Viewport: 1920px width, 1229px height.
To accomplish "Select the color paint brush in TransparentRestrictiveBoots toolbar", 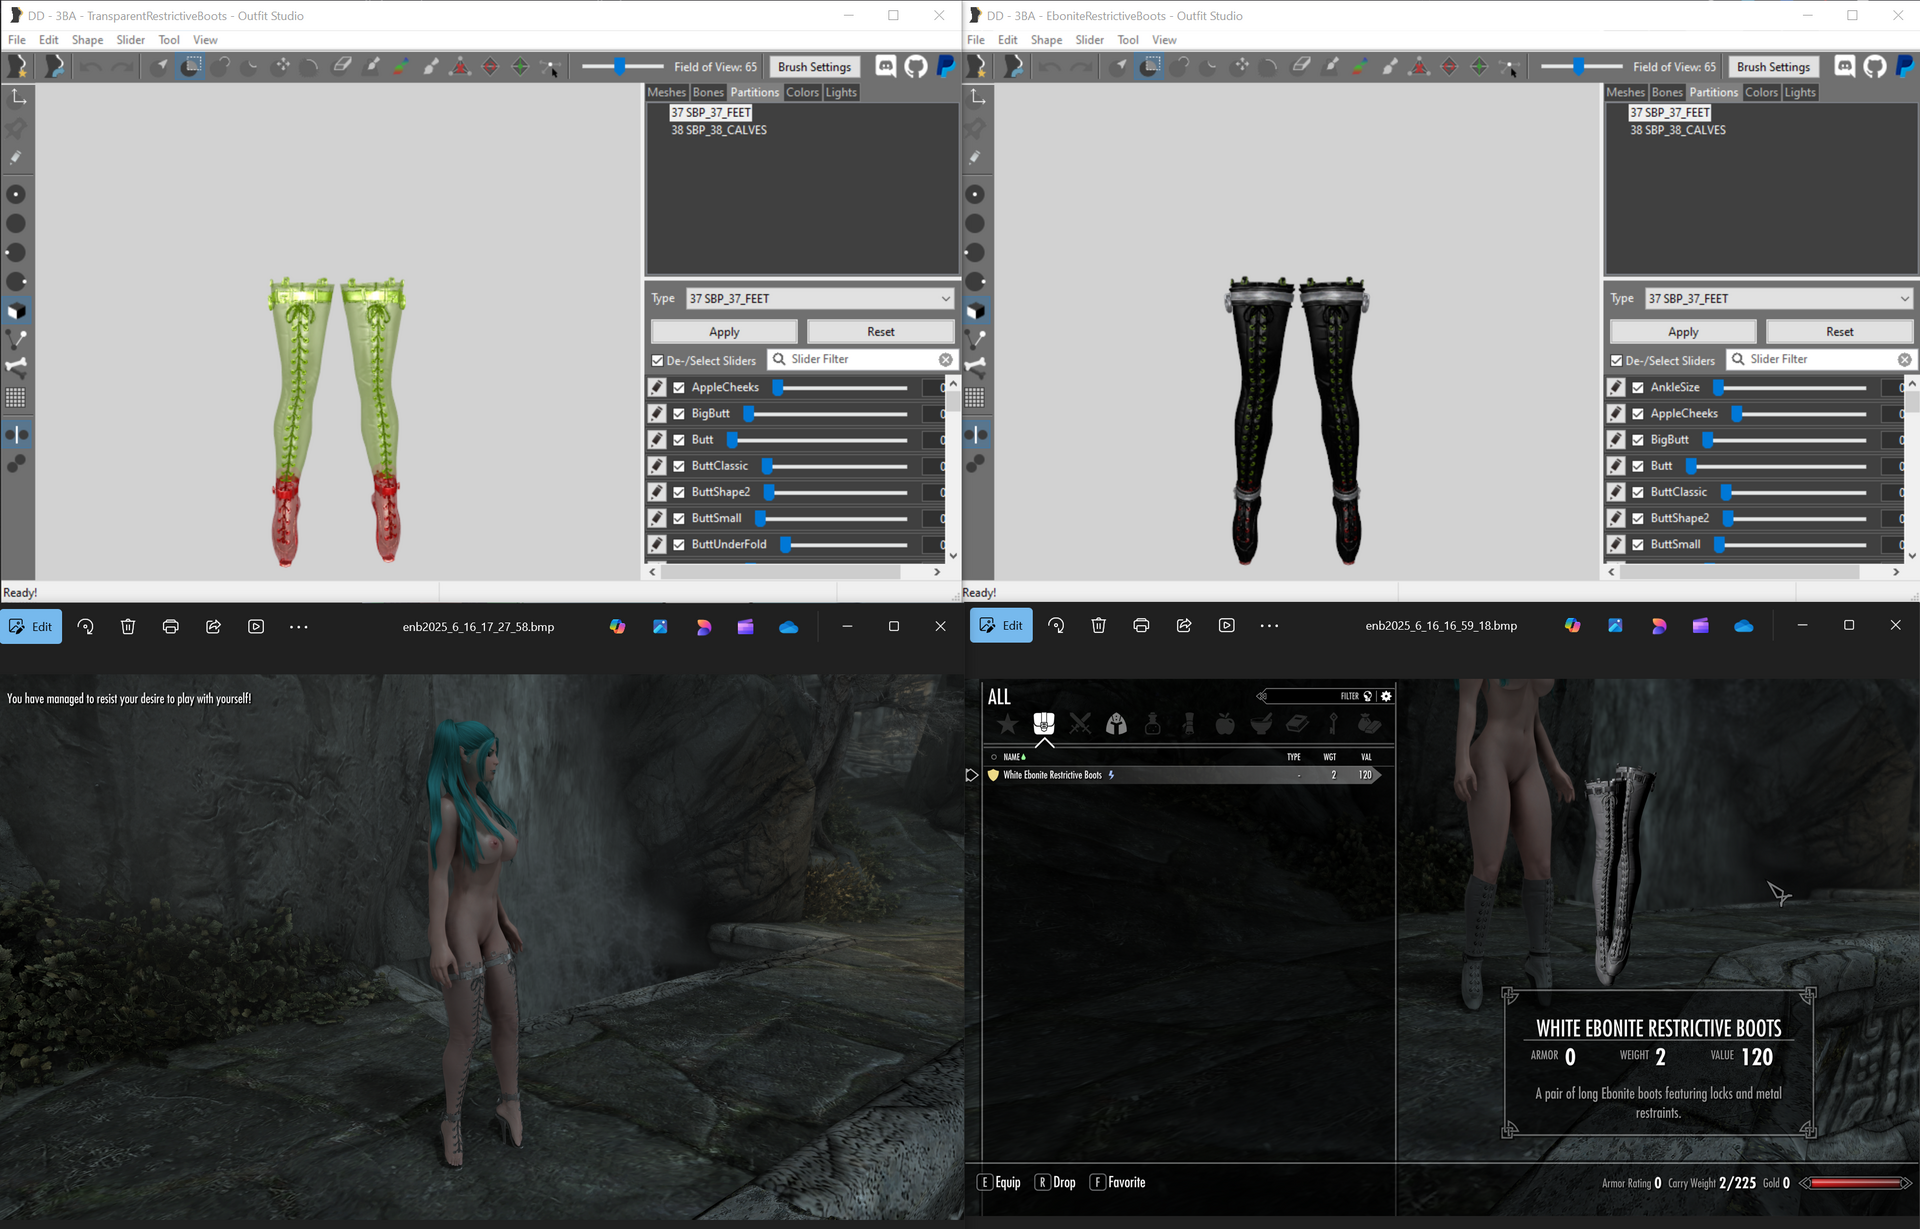I will coord(401,66).
